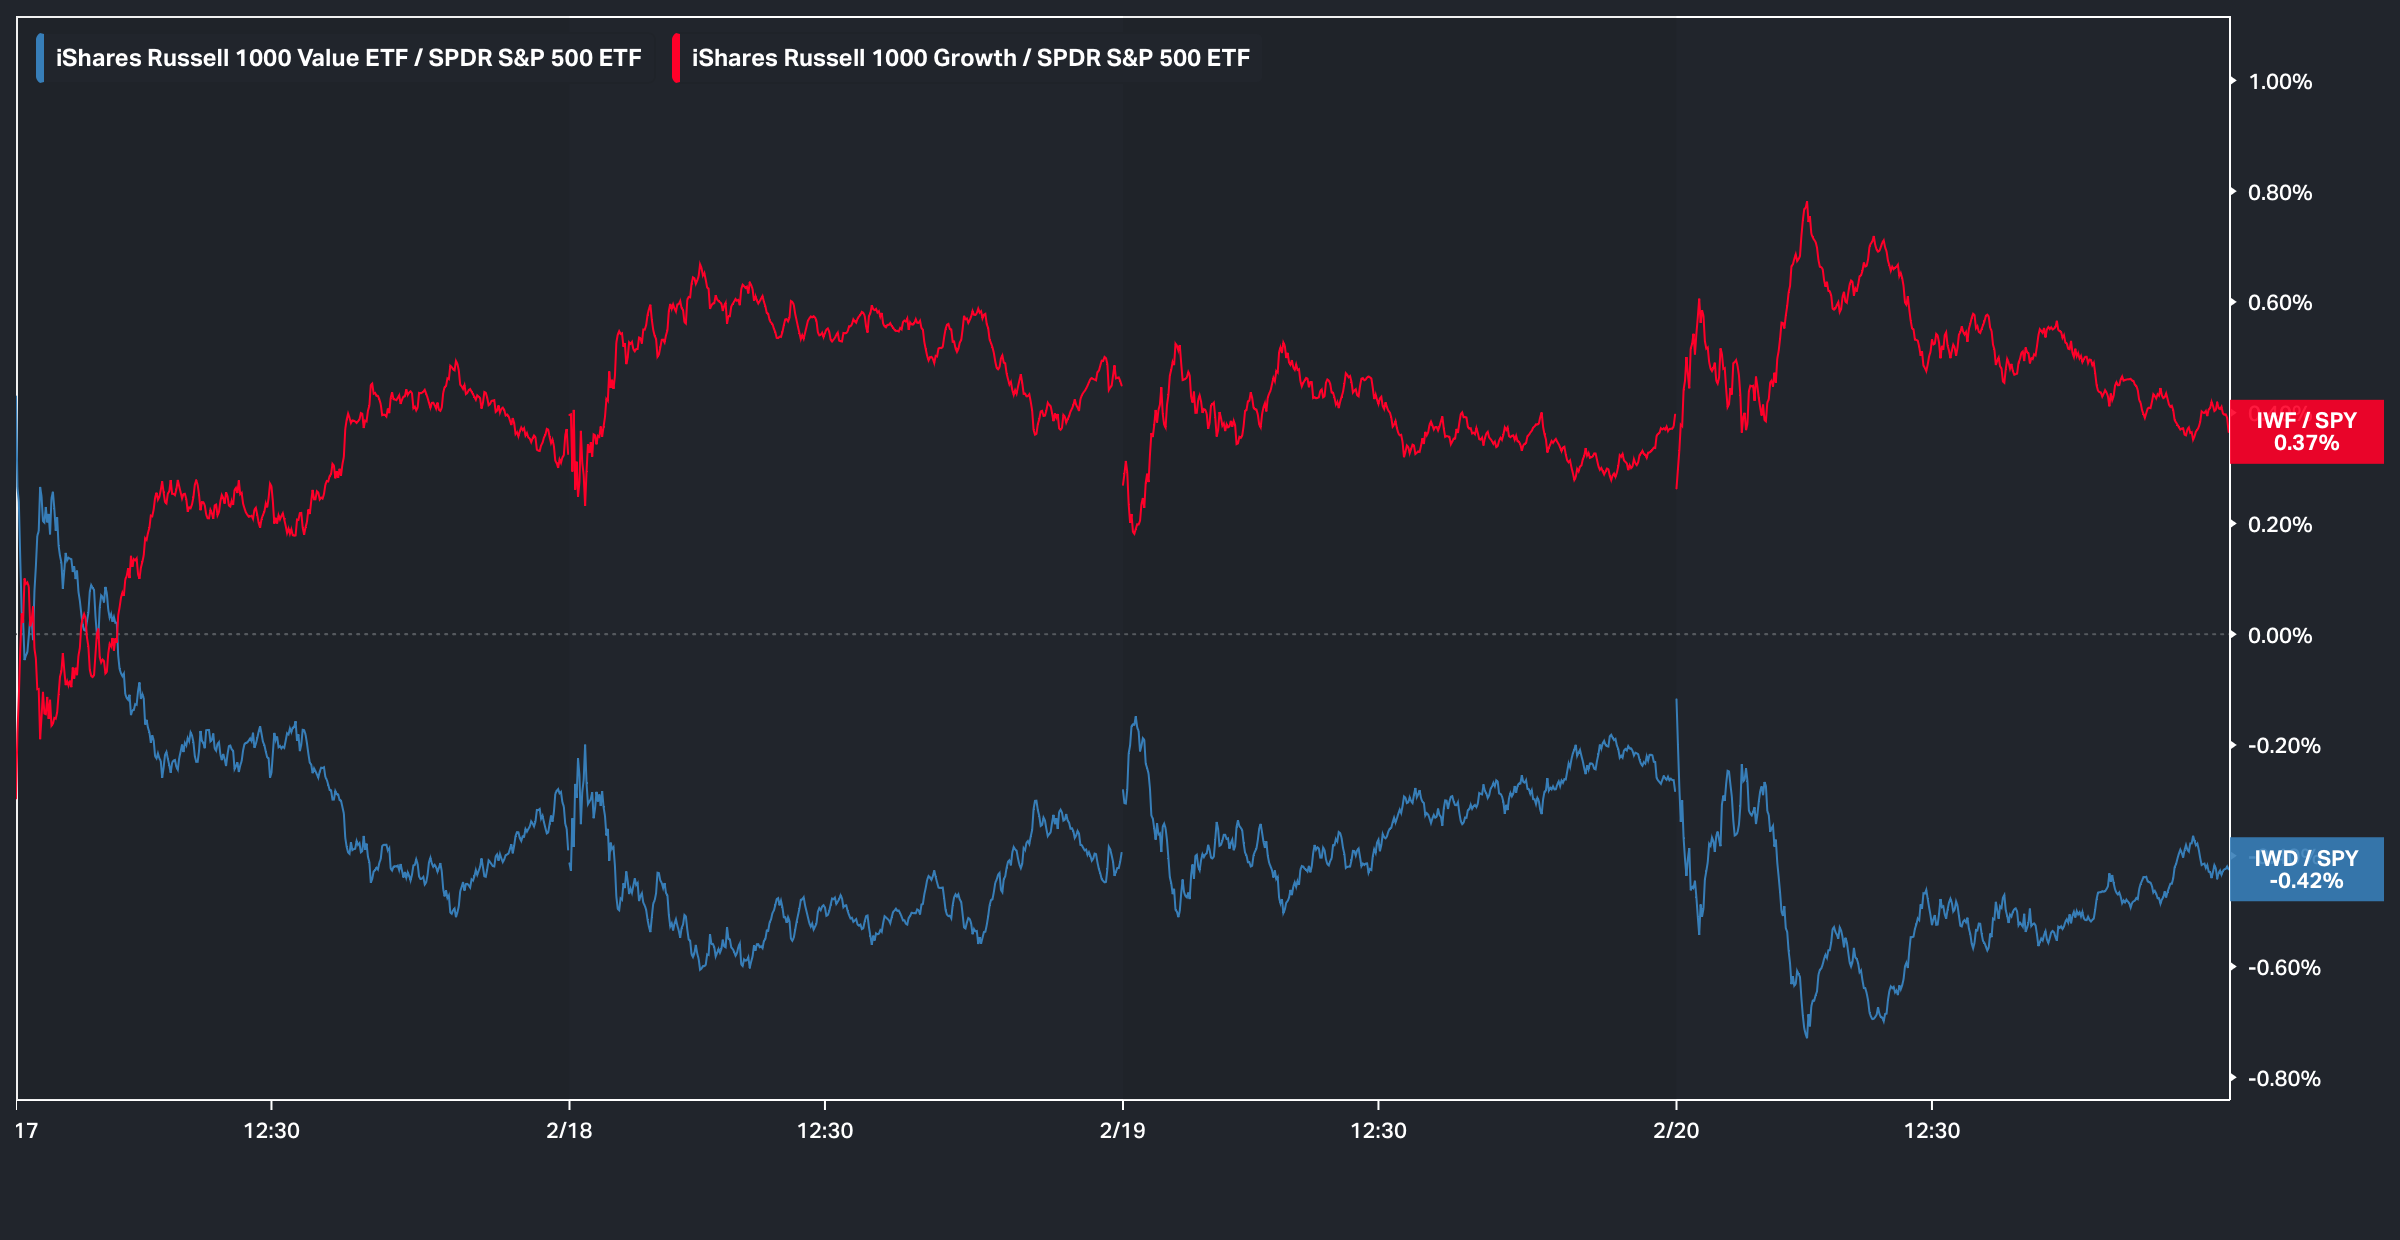The image size is (2400, 1240).
Task: Toggle the iShares Russell 1000 Value ETF legend
Action: point(348,58)
